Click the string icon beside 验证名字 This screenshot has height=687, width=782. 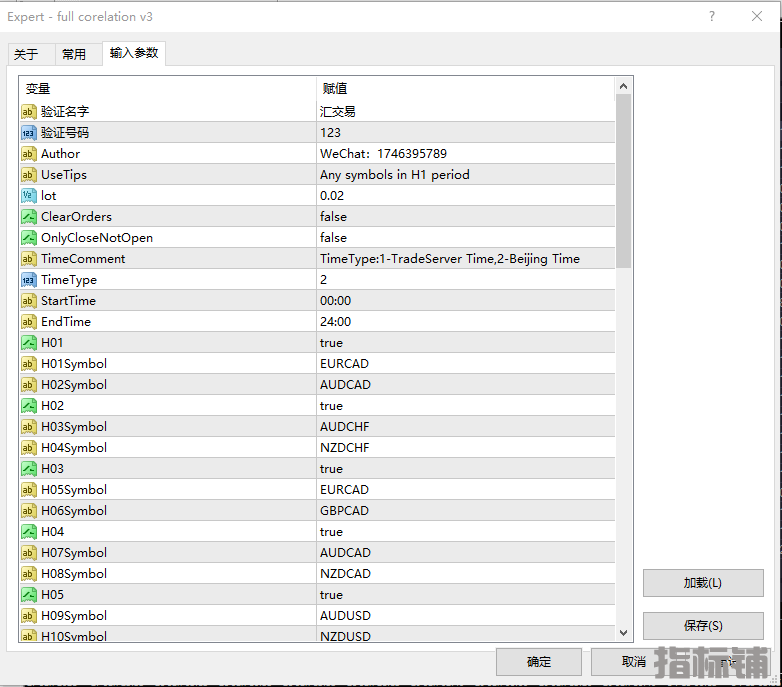tap(29, 111)
